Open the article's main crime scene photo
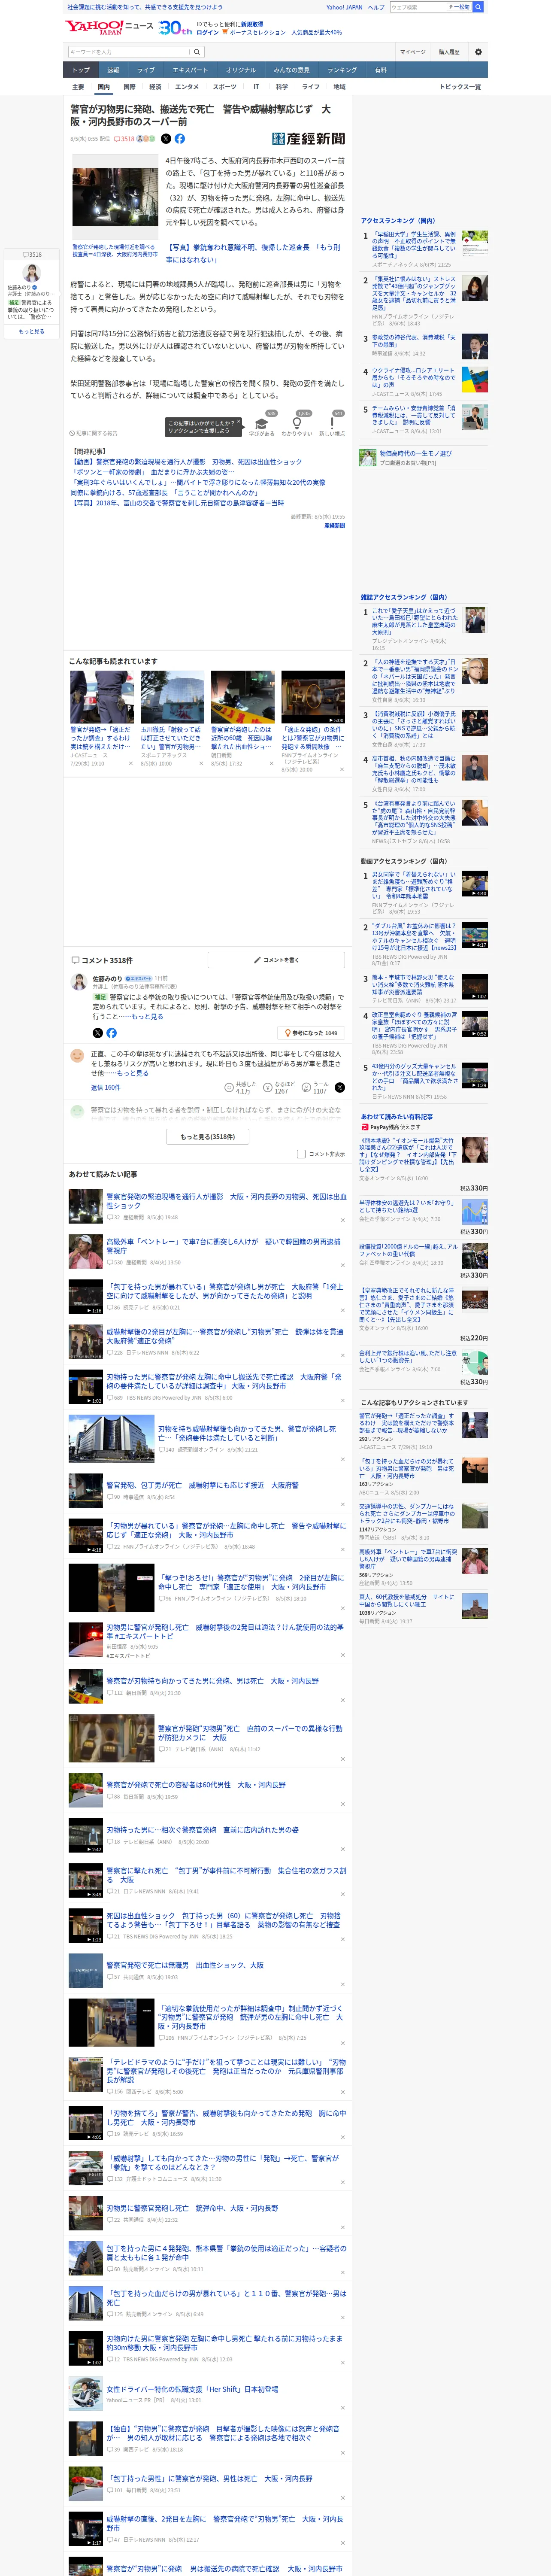Image resolution: width=551 pixels, height=2576 pixels. coord(115,197)
